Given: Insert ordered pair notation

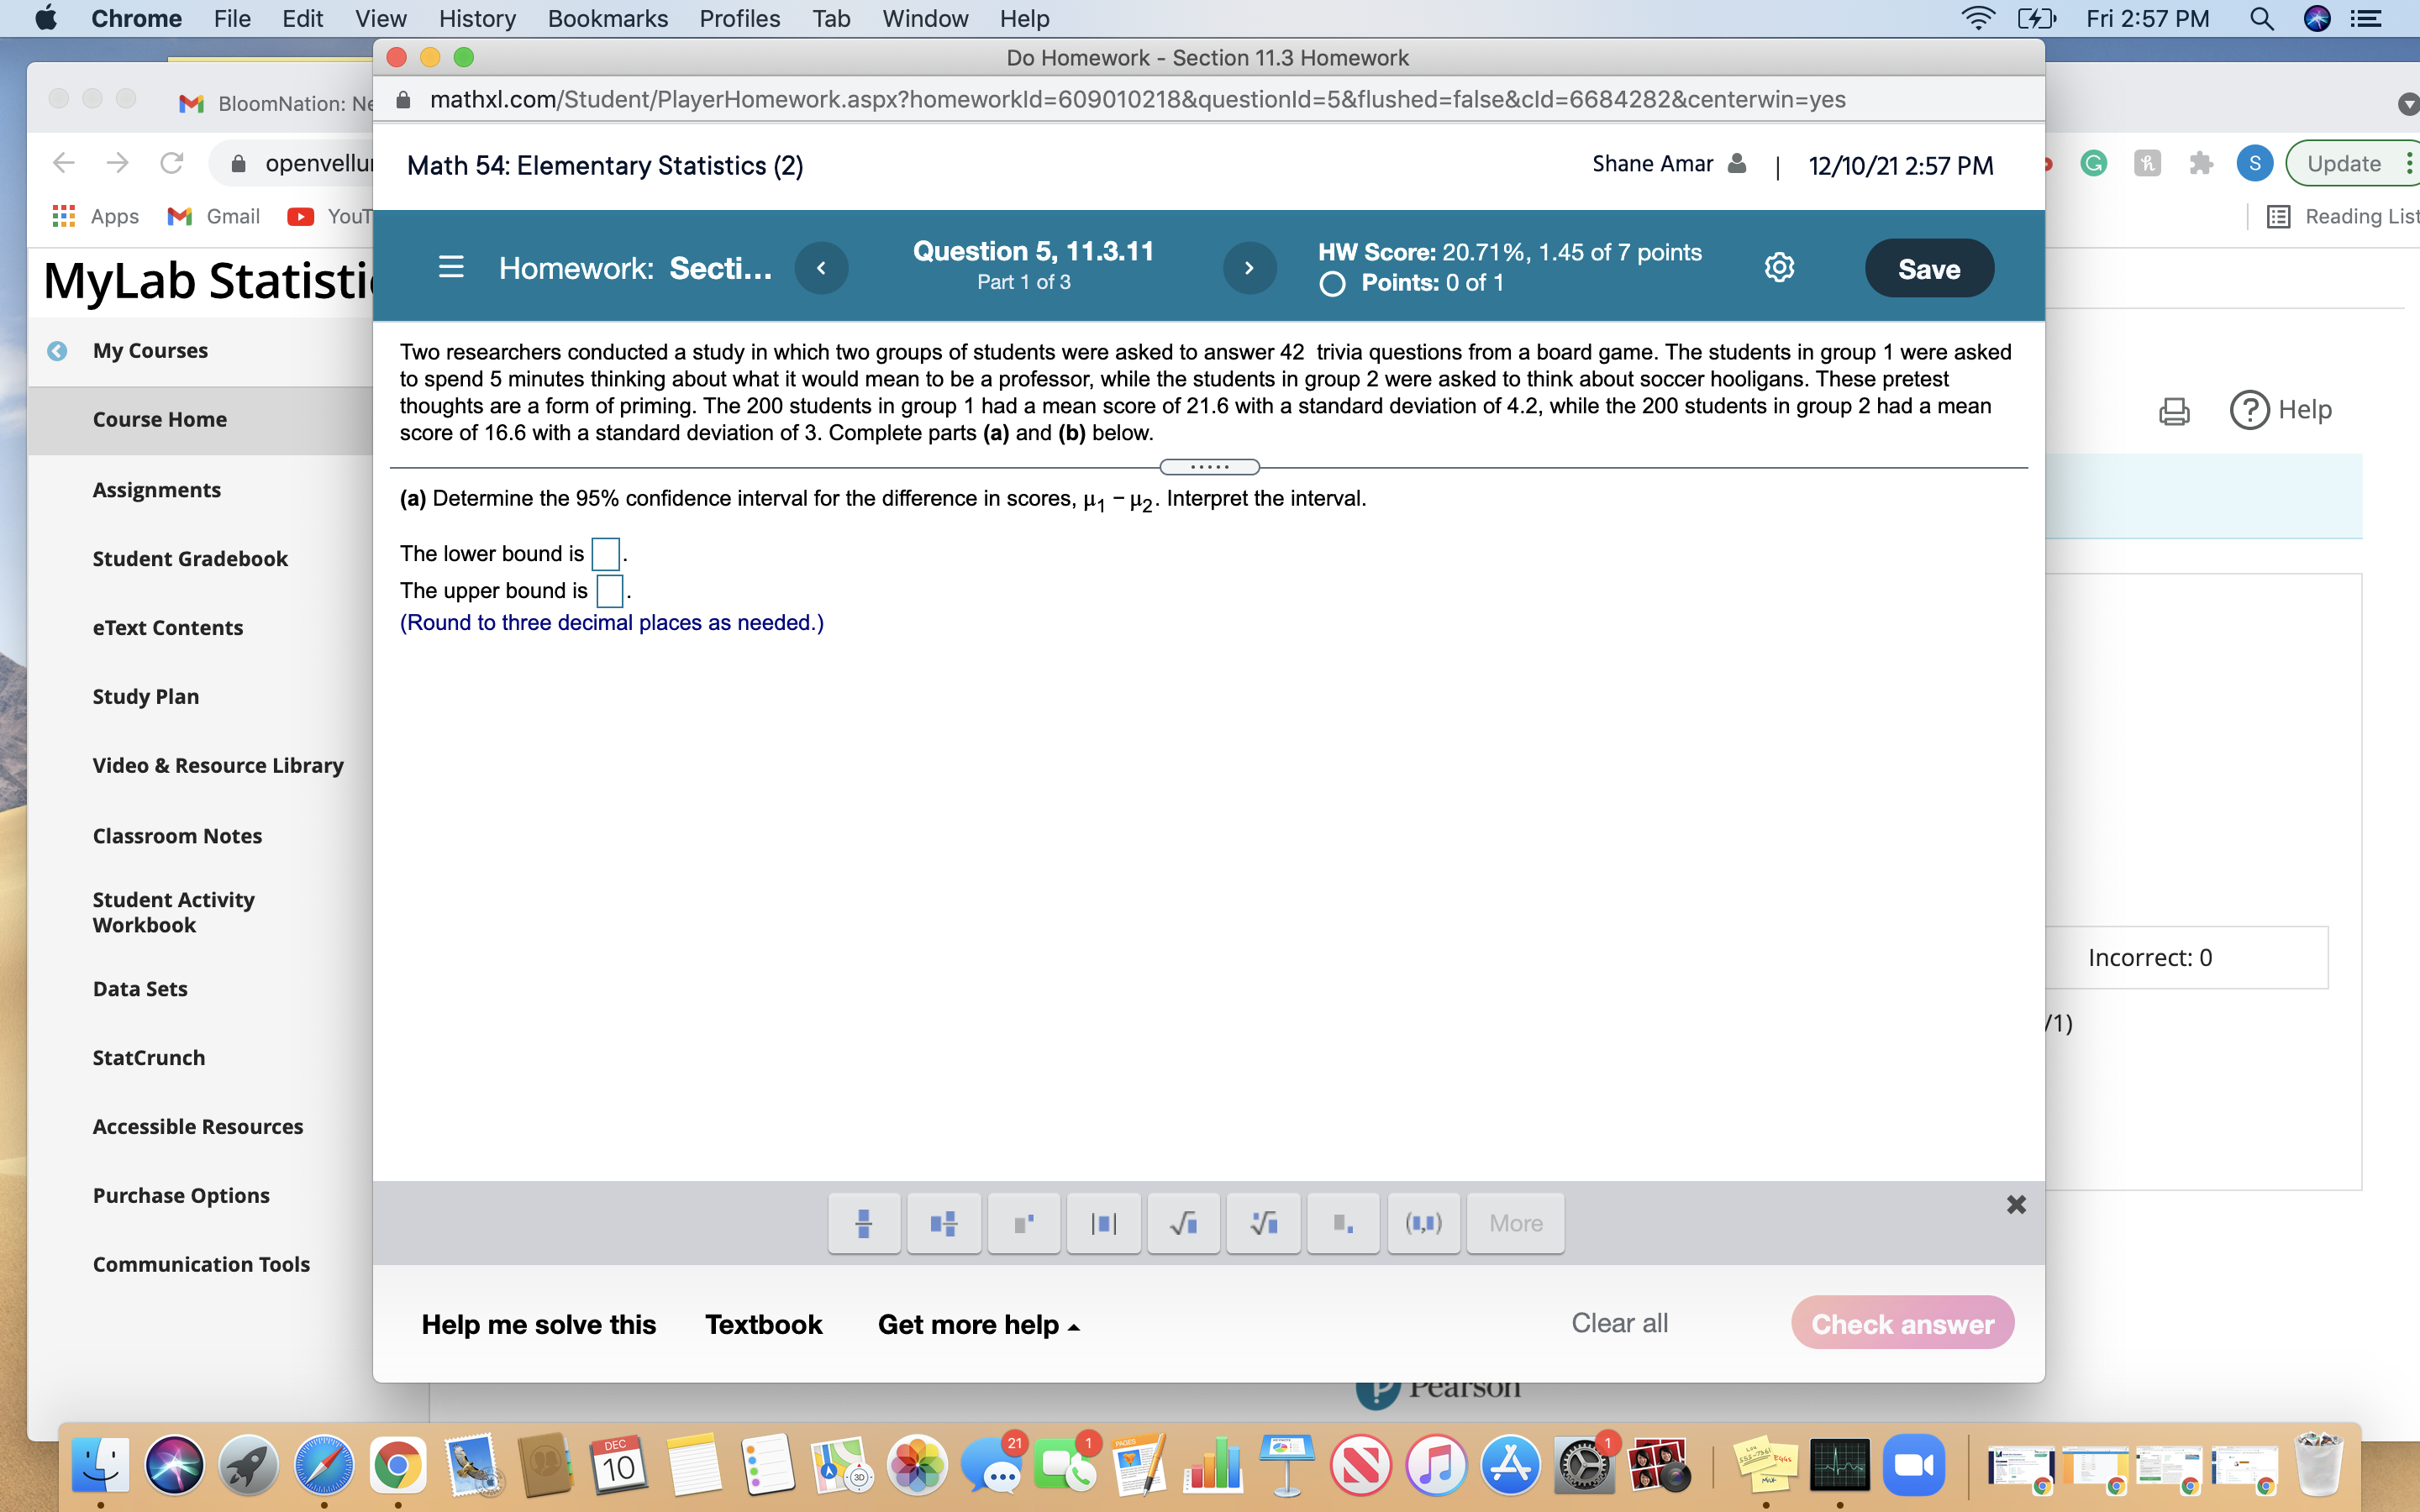Looking at the screenshot, I should point(1423,1222).
